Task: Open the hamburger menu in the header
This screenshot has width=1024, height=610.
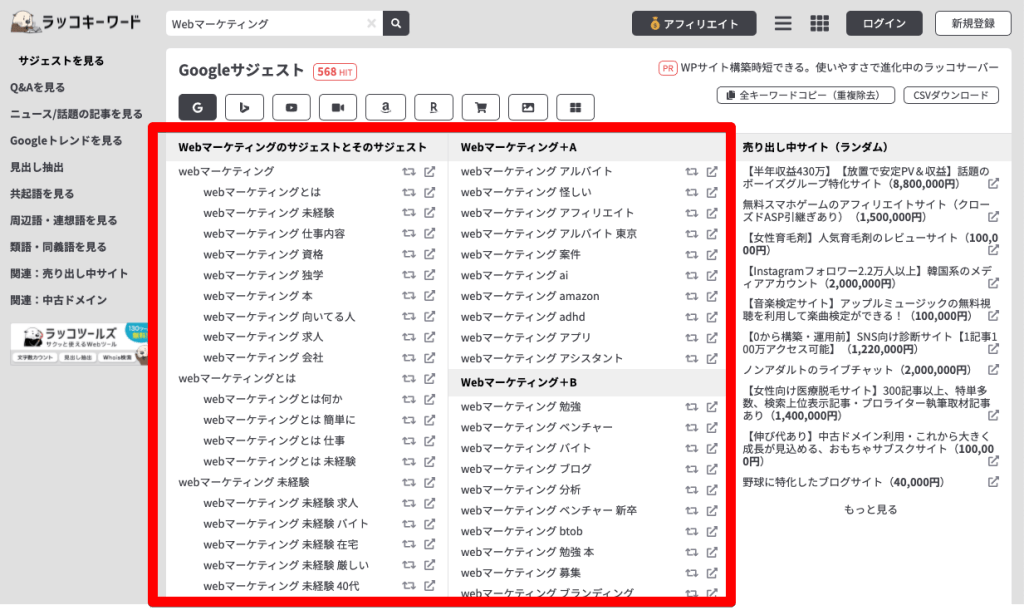Action: (783, 23)
